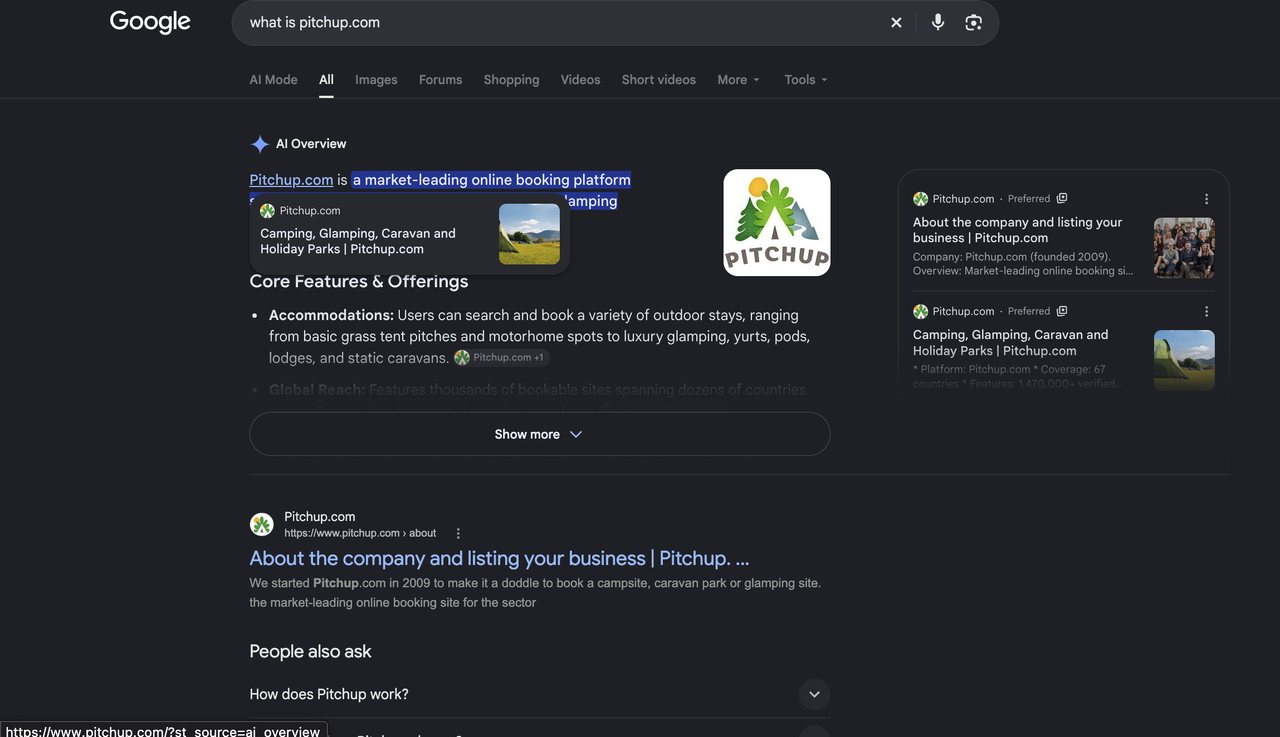The width and height of the screenshot is (1280, 737).
Task: Select the All results tab
Action: [x=327, y=80]
